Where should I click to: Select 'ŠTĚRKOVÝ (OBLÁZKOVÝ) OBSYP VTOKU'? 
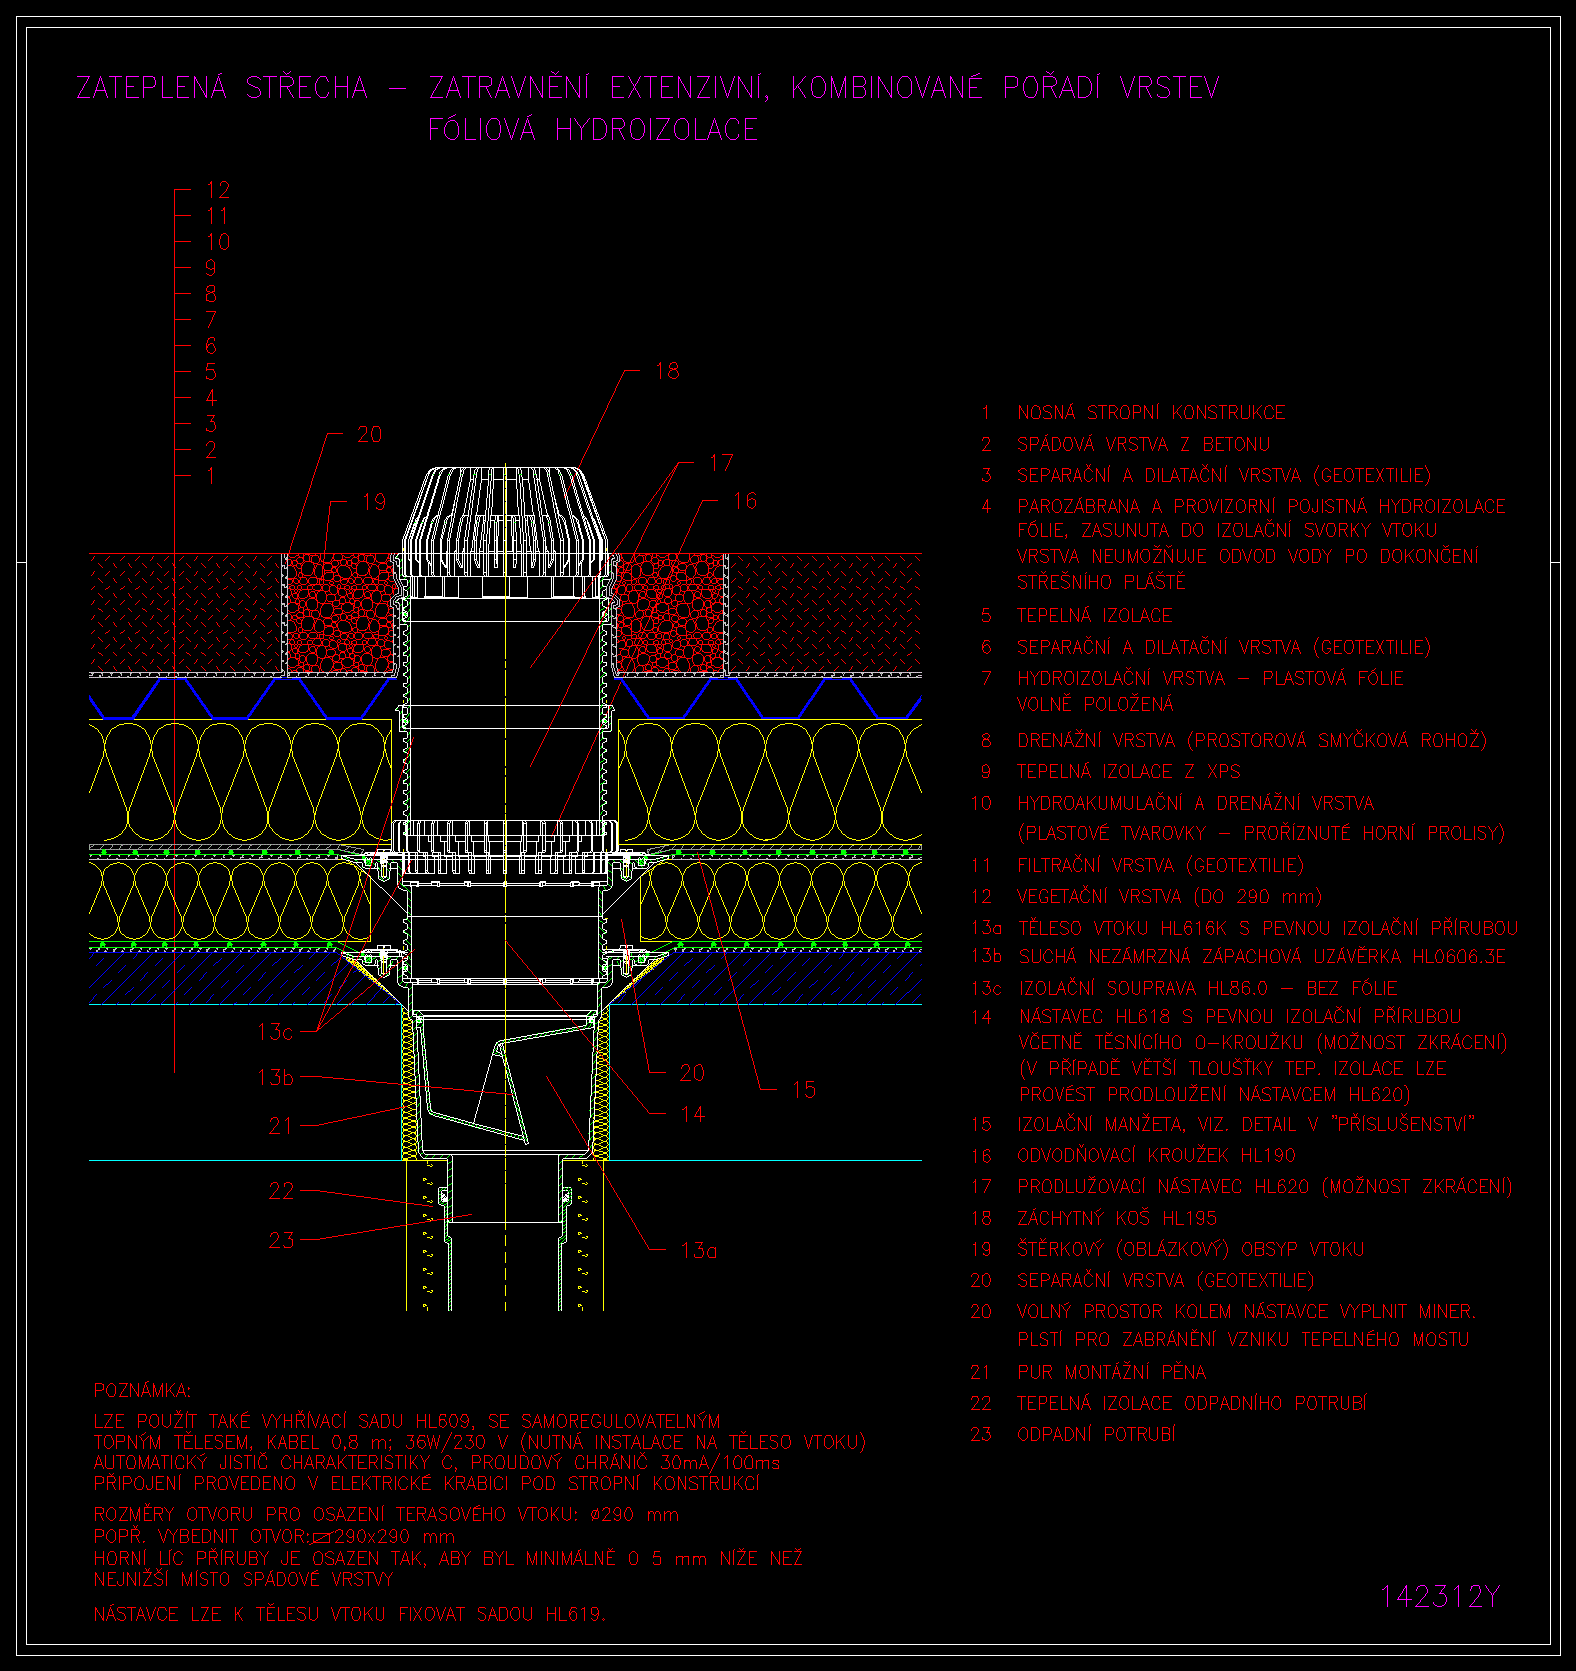pos(1191,1249)
